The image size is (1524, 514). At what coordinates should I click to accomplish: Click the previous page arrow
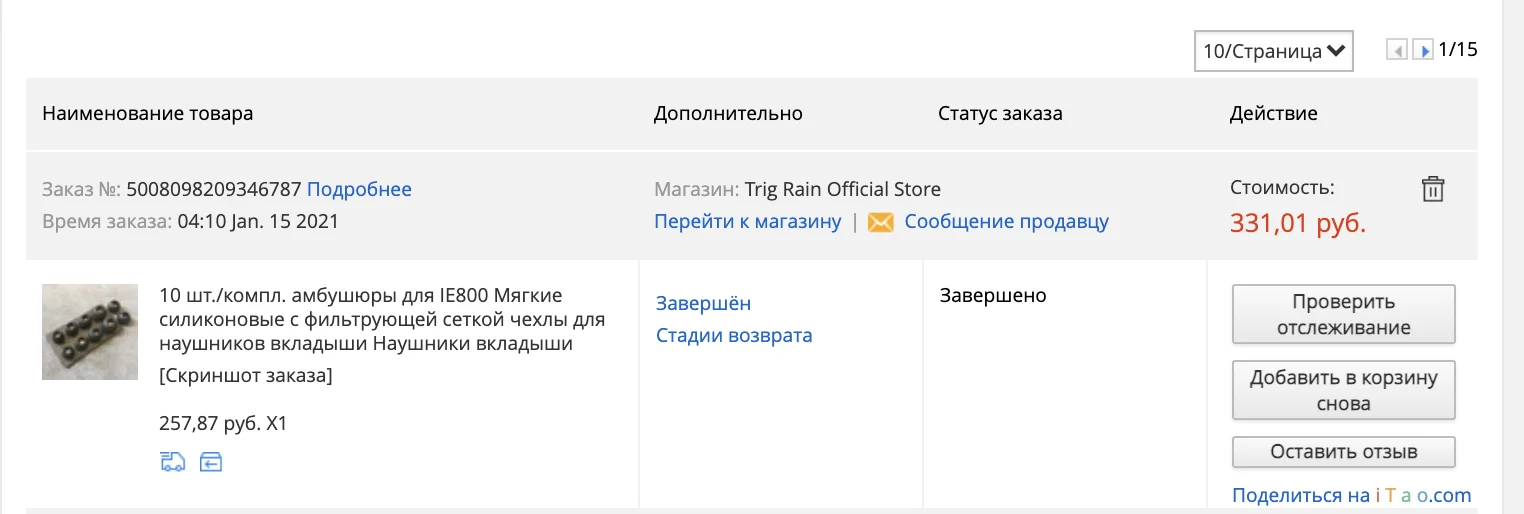(x=1396, y=50)
